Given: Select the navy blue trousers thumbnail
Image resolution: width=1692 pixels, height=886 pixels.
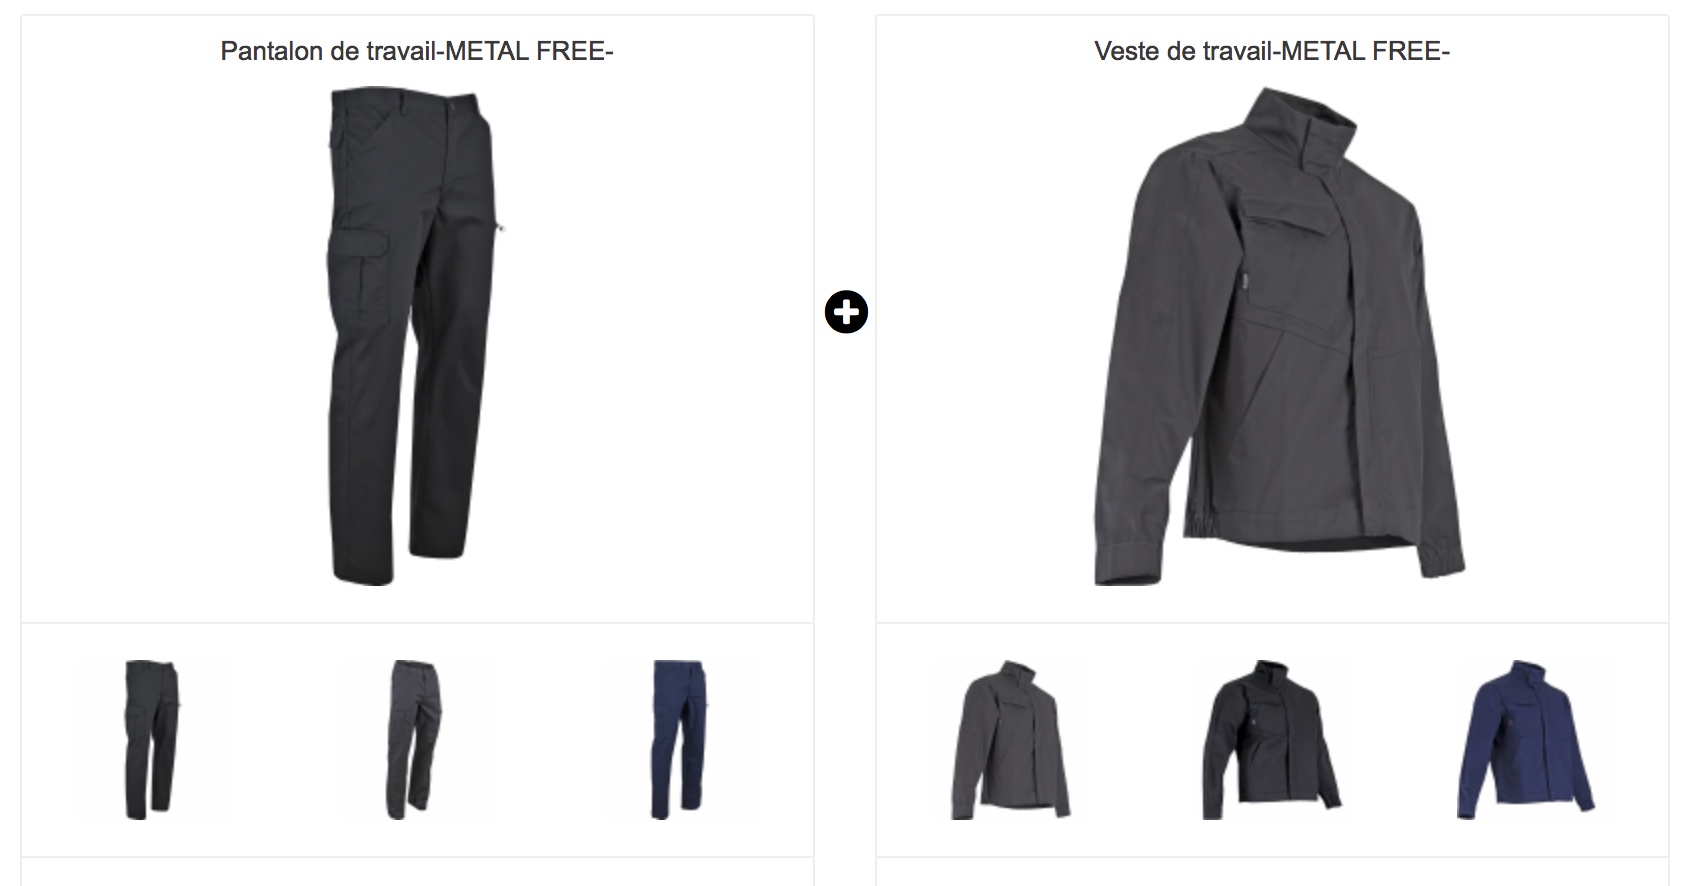Looking at the screenshot, I should pos(679,740).
